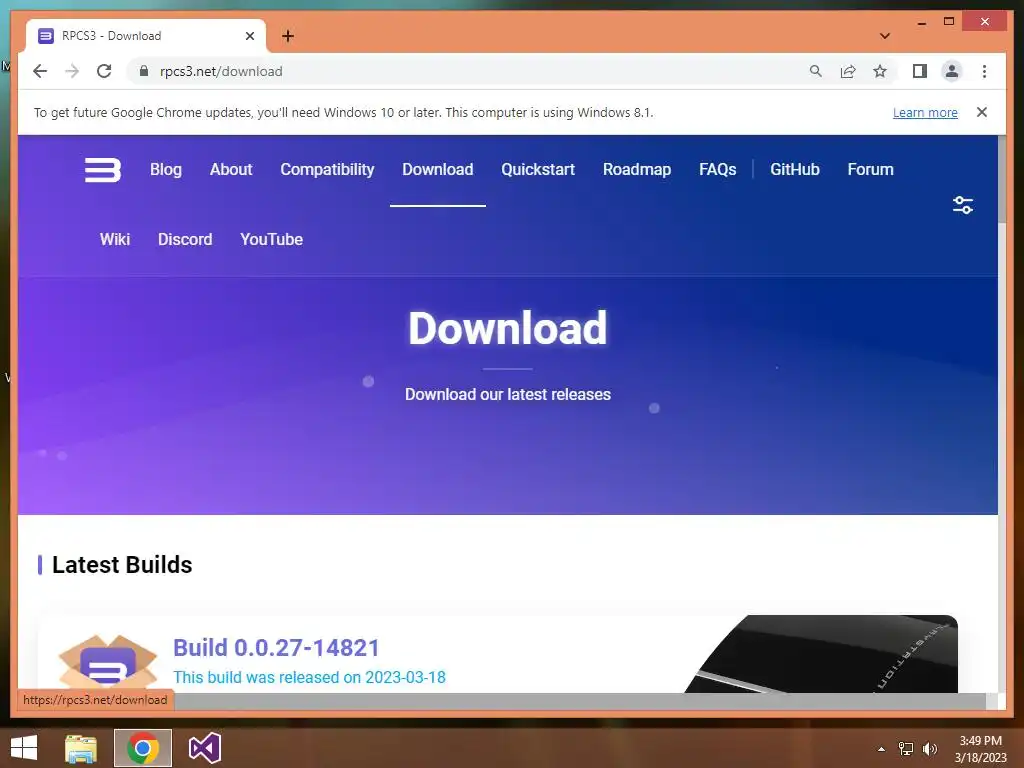Share this page via the share icon
The height and width of the screenshot is (768, 1024).
848,71
